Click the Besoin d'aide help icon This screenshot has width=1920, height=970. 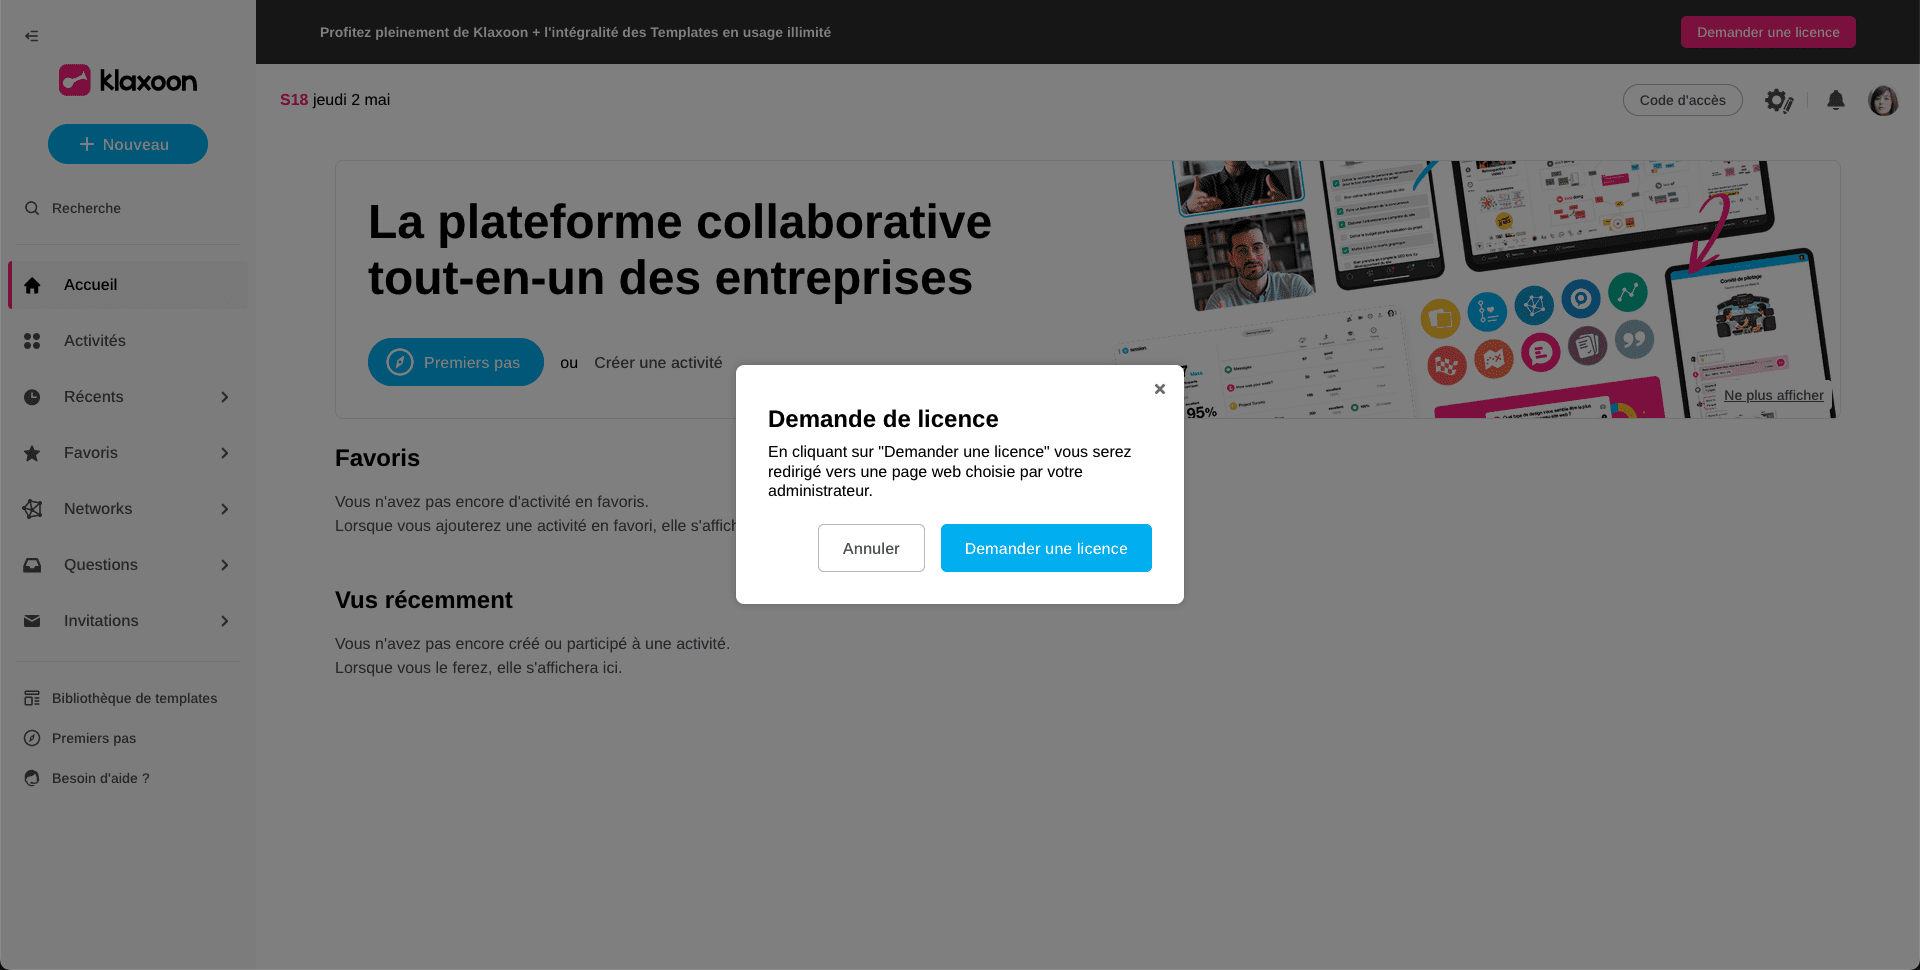point(32,778)
